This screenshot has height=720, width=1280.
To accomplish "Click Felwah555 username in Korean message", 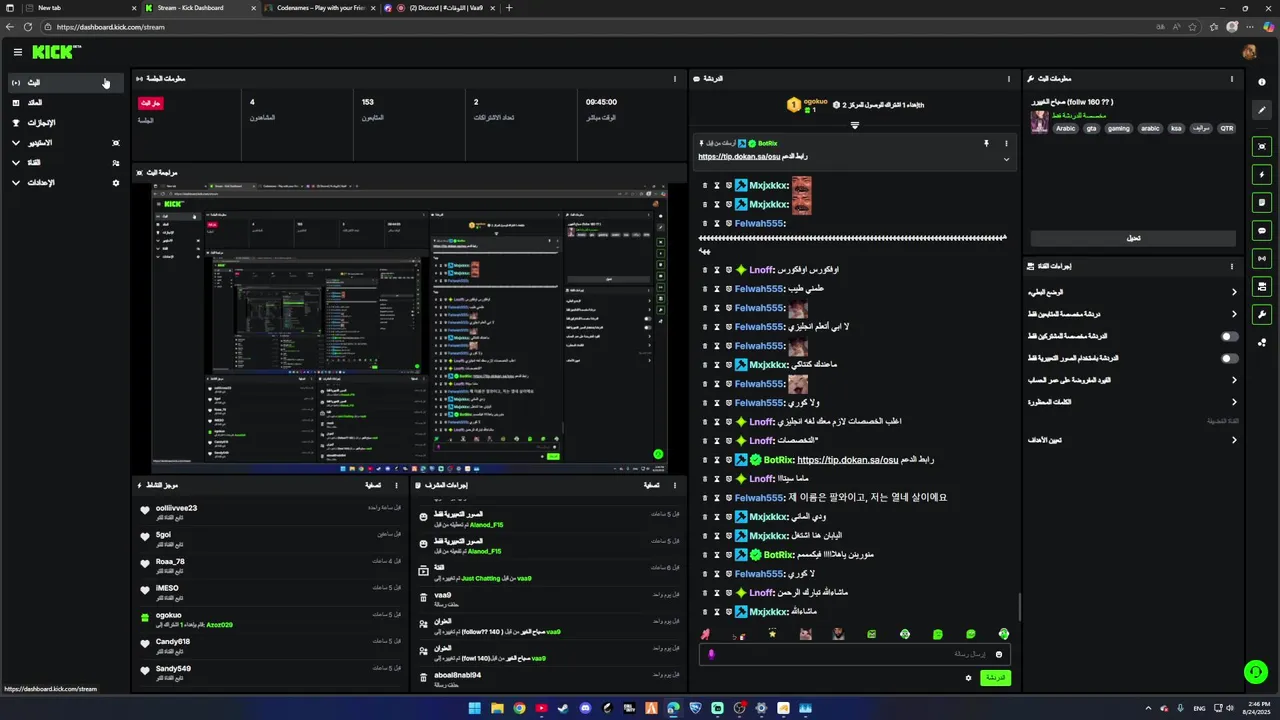I will click(760, 498).
